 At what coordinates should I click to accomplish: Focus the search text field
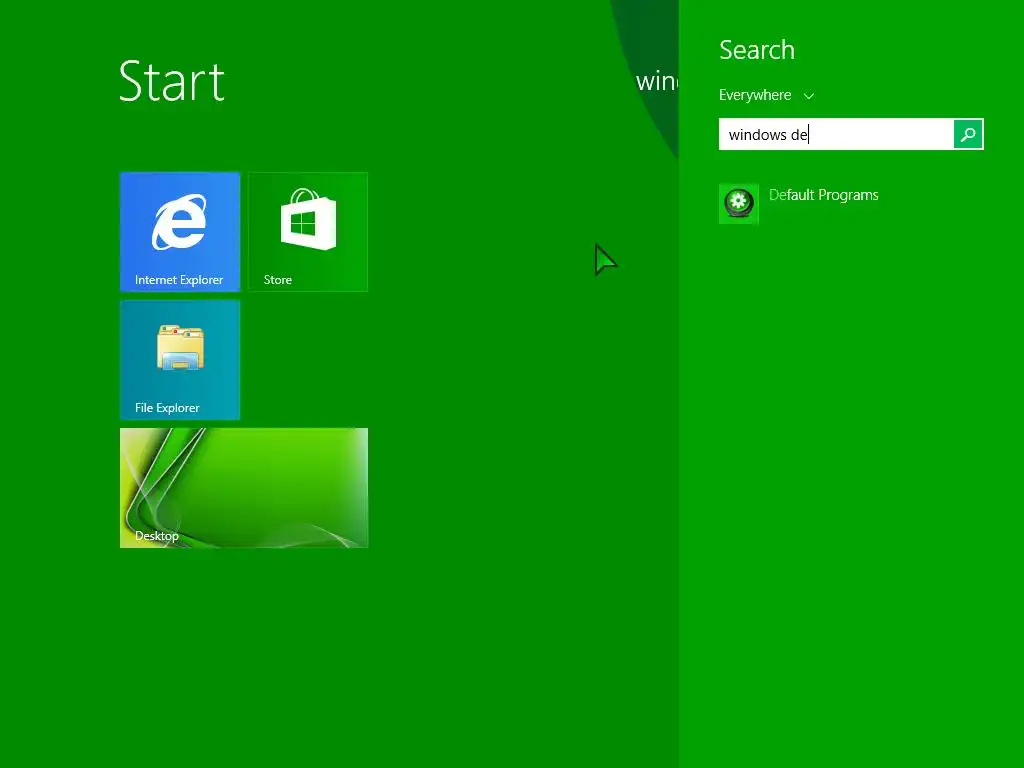tap(836, 135)
